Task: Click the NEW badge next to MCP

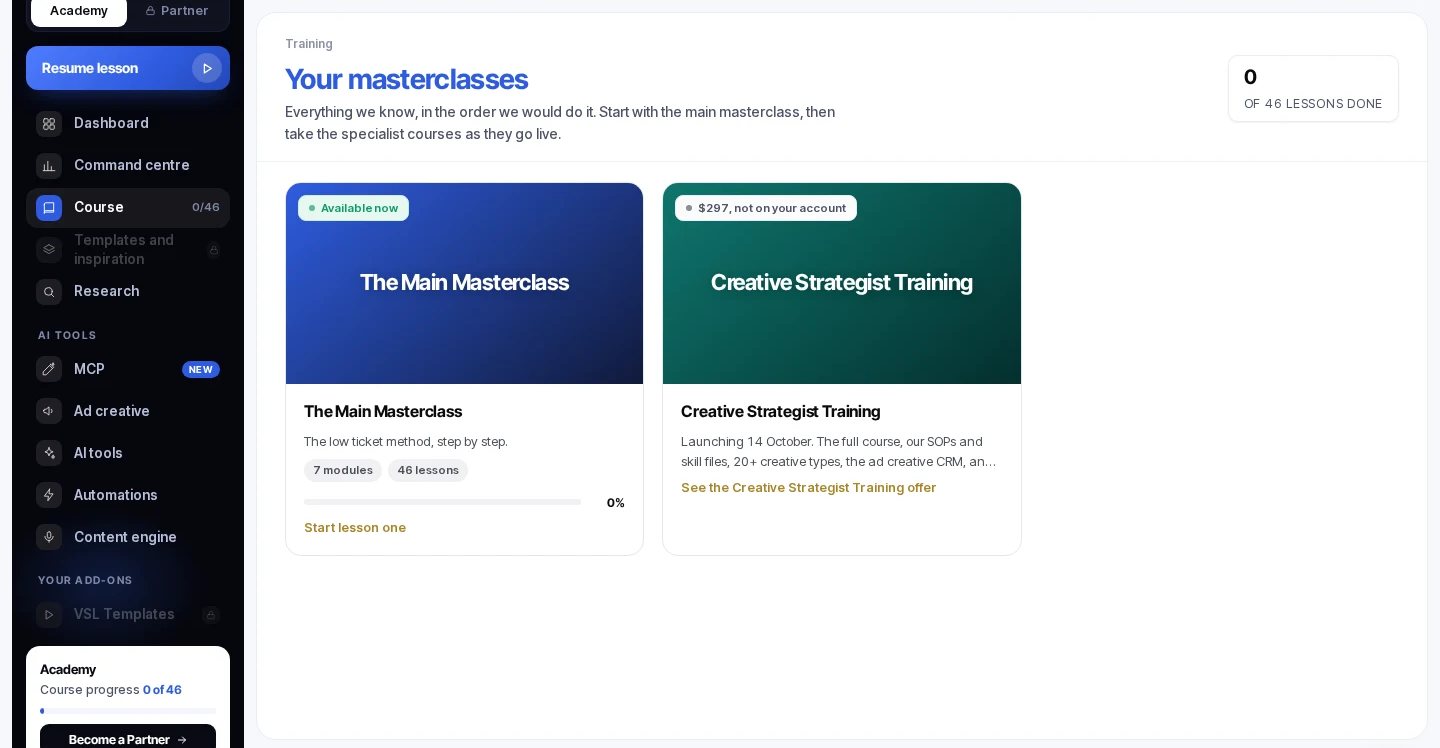Action: [201, 369]
